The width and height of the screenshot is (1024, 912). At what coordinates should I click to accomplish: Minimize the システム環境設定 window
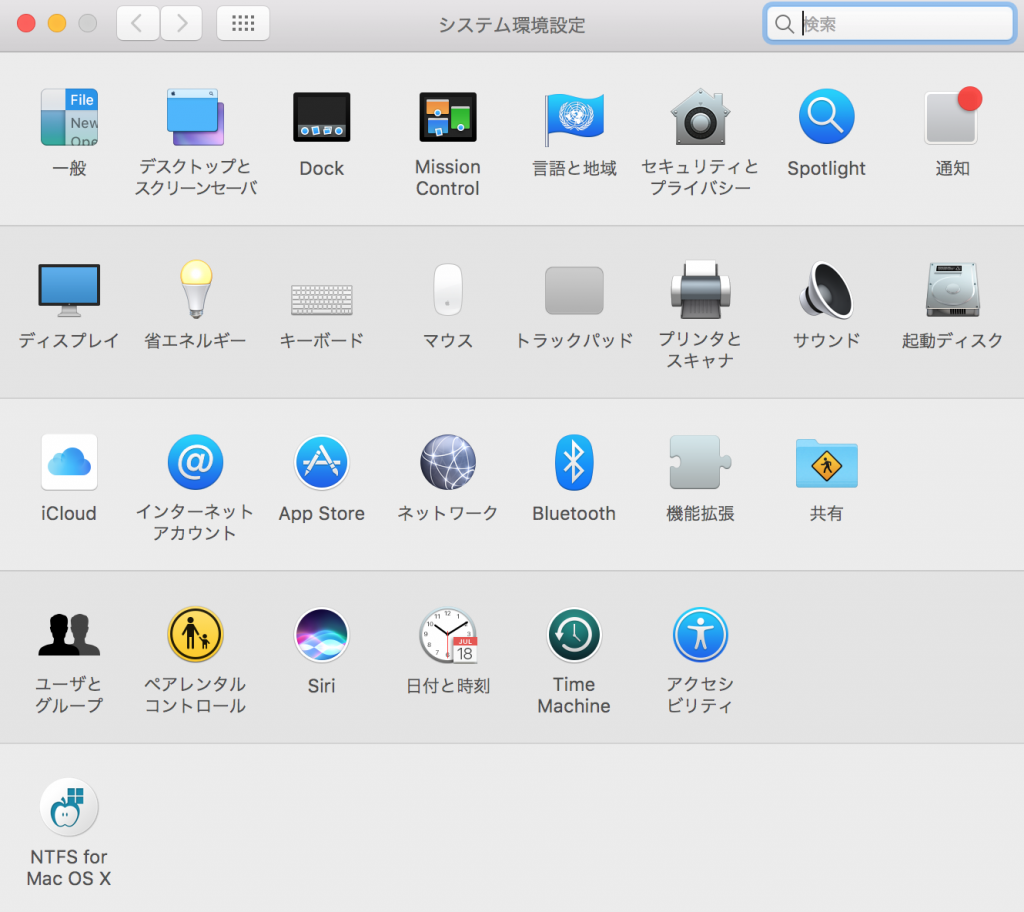click(57, 24)
